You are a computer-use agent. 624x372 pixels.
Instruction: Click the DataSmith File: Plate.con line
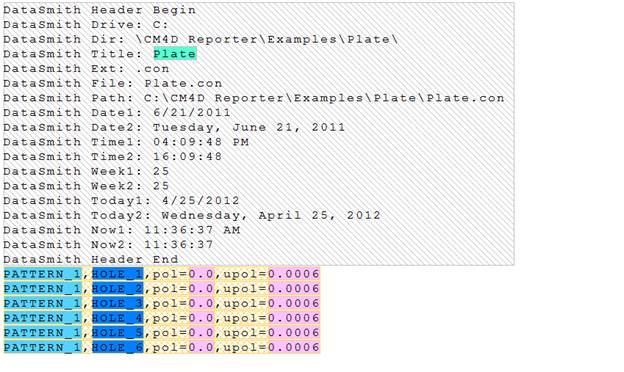click(x=113, y=83)
